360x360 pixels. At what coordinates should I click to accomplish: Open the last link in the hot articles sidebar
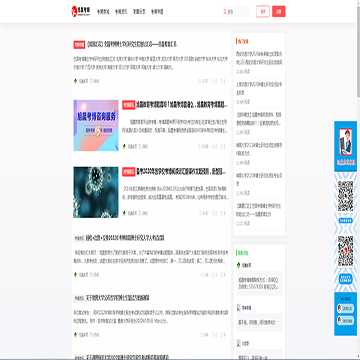259,210
